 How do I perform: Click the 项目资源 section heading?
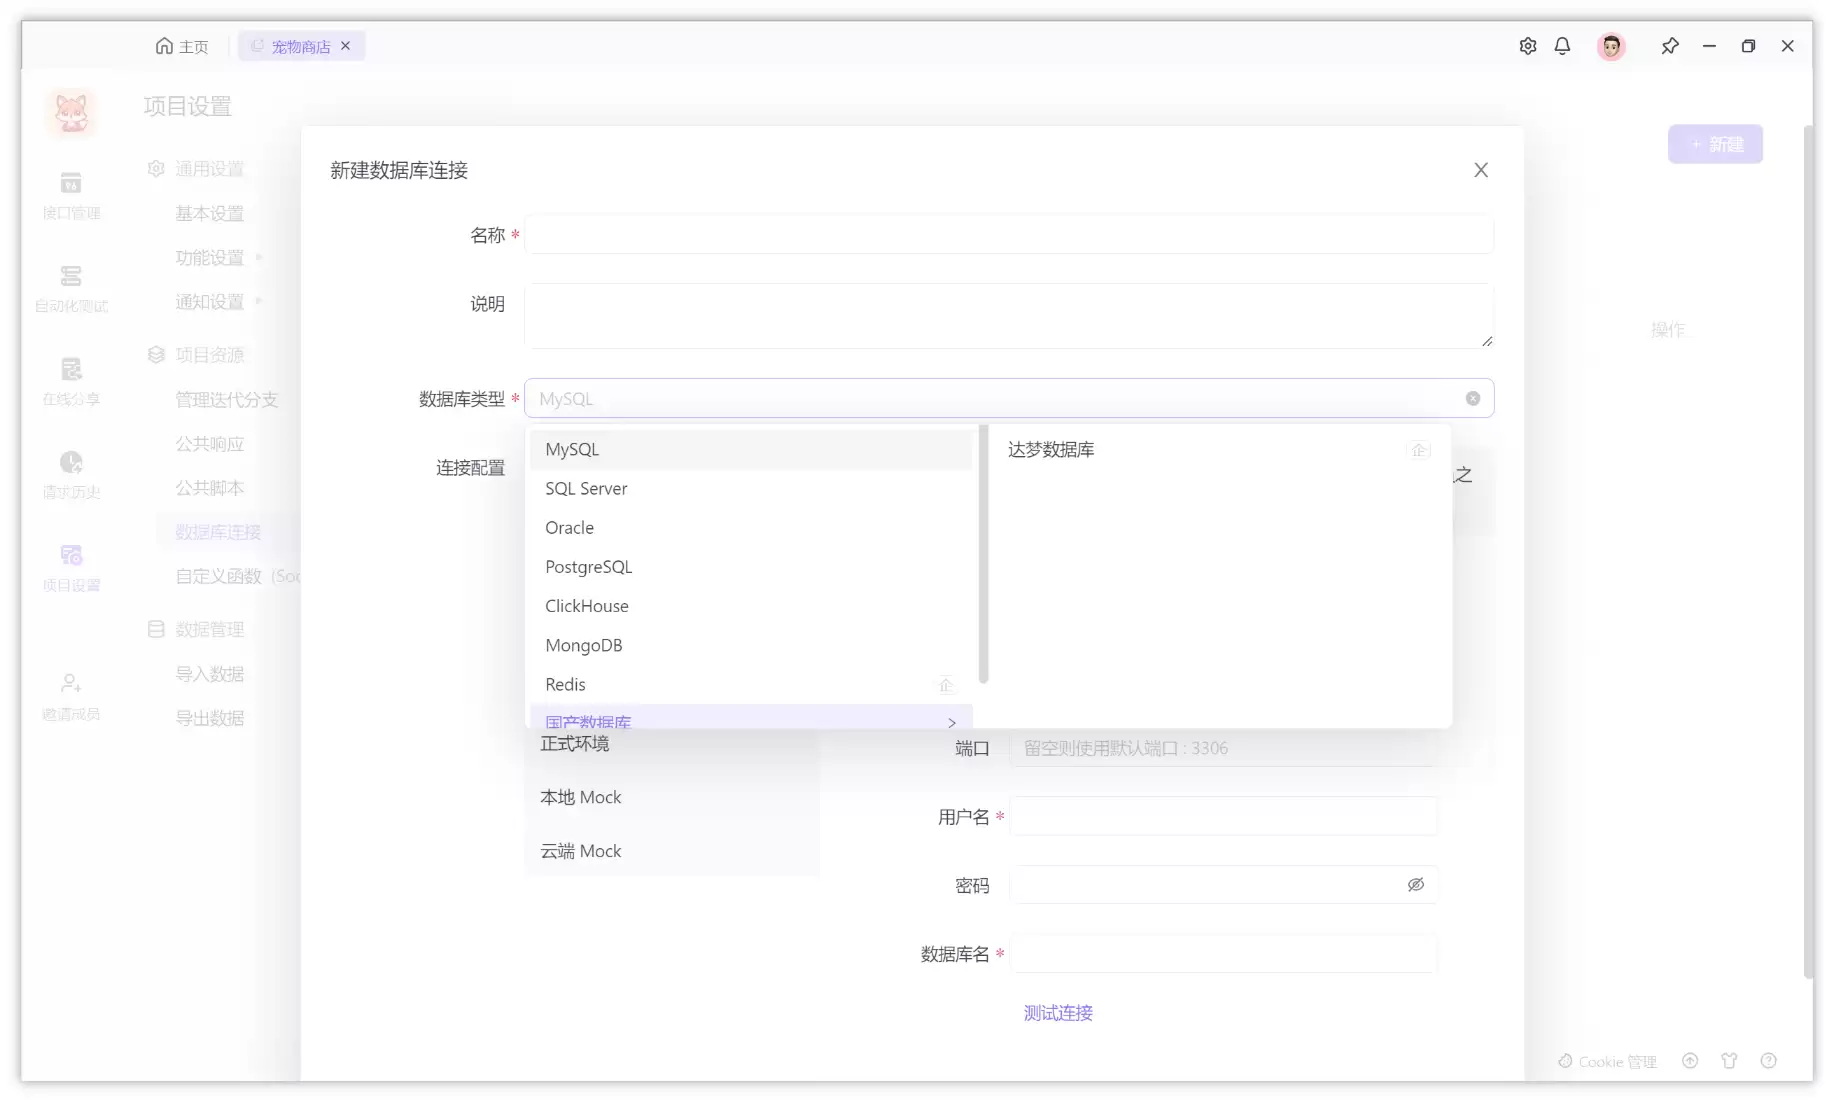pos(196,355)
